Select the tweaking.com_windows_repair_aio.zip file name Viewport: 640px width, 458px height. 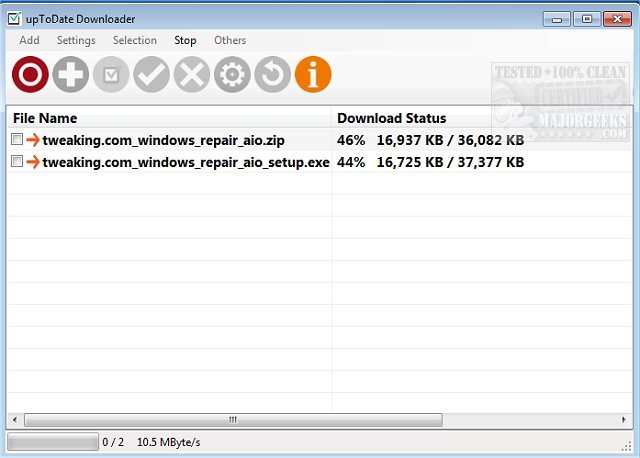pos(164,140)
